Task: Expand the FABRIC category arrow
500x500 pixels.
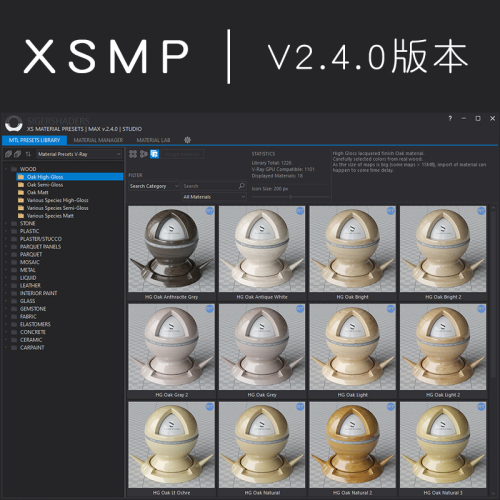Action: pyautogui.click(x=6, y=317)
